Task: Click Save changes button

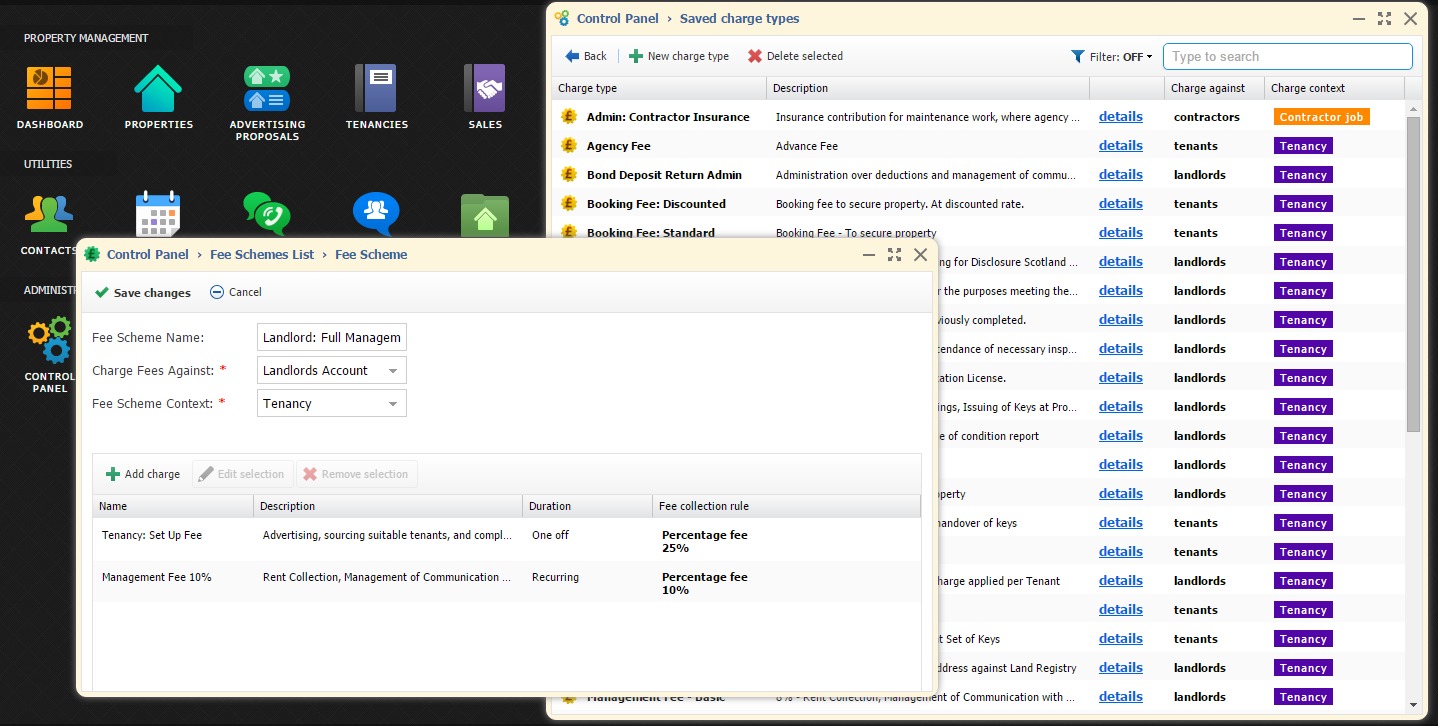Action: click(x=142, y=293)
